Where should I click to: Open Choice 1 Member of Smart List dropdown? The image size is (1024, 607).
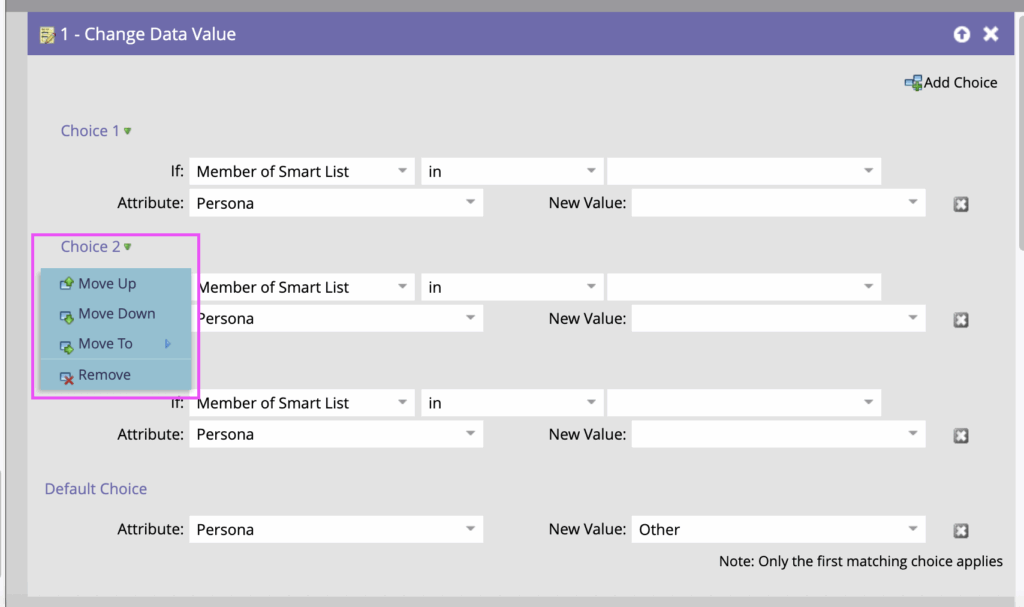click(x=301, y=172)
